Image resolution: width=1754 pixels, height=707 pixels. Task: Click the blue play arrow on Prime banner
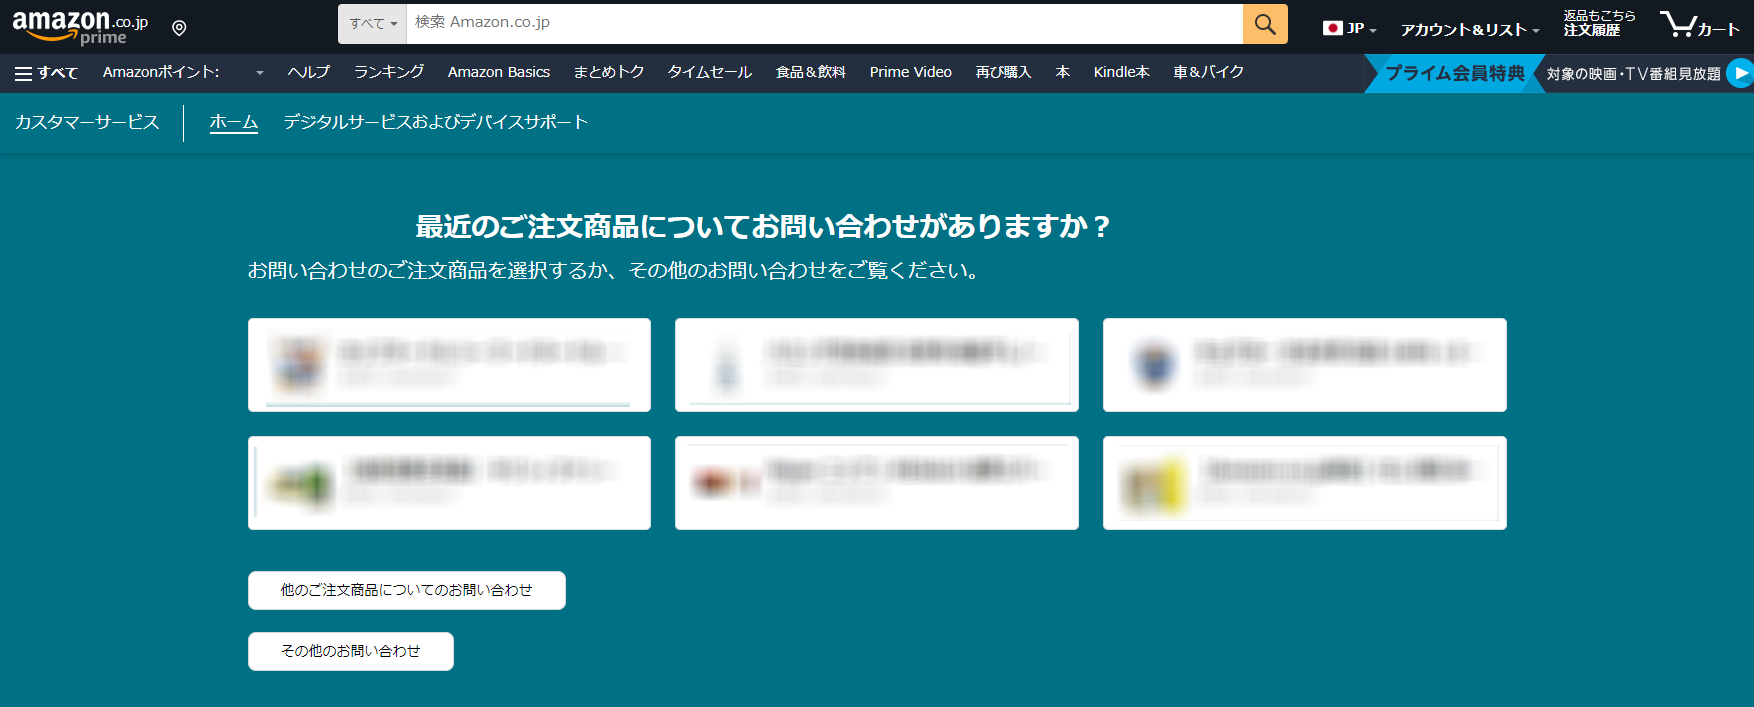click(1741, 73)
